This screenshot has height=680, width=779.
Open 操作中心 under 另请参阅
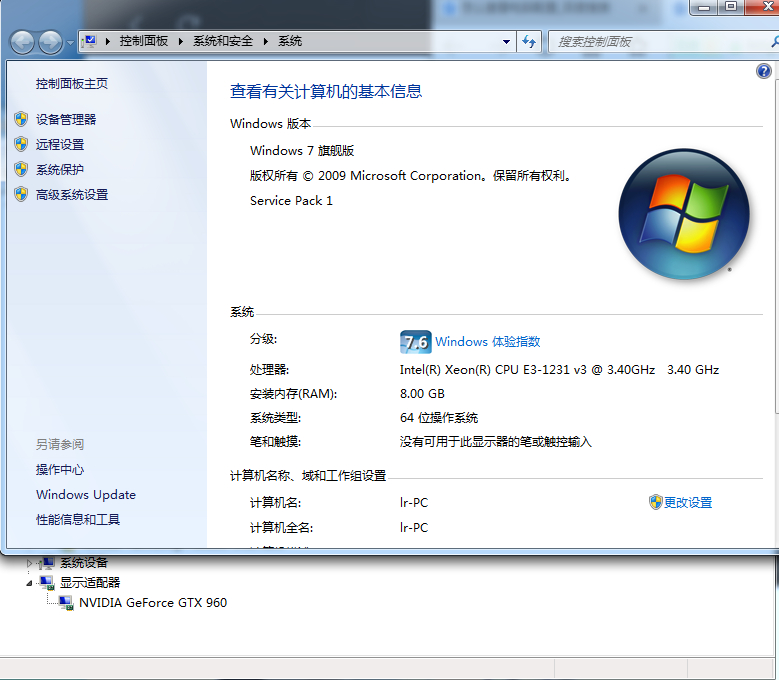point(60,469)
